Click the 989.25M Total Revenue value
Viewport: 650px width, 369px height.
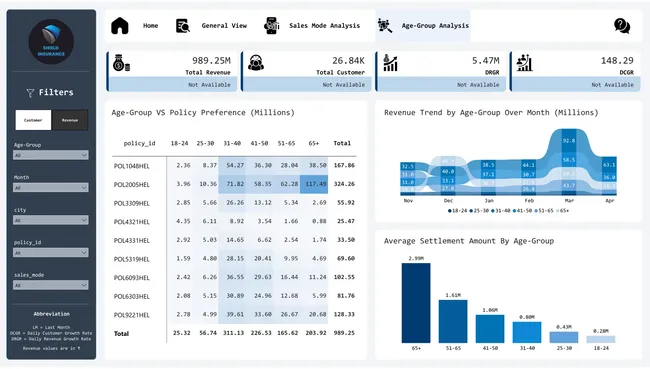click(x=211, y=61)
